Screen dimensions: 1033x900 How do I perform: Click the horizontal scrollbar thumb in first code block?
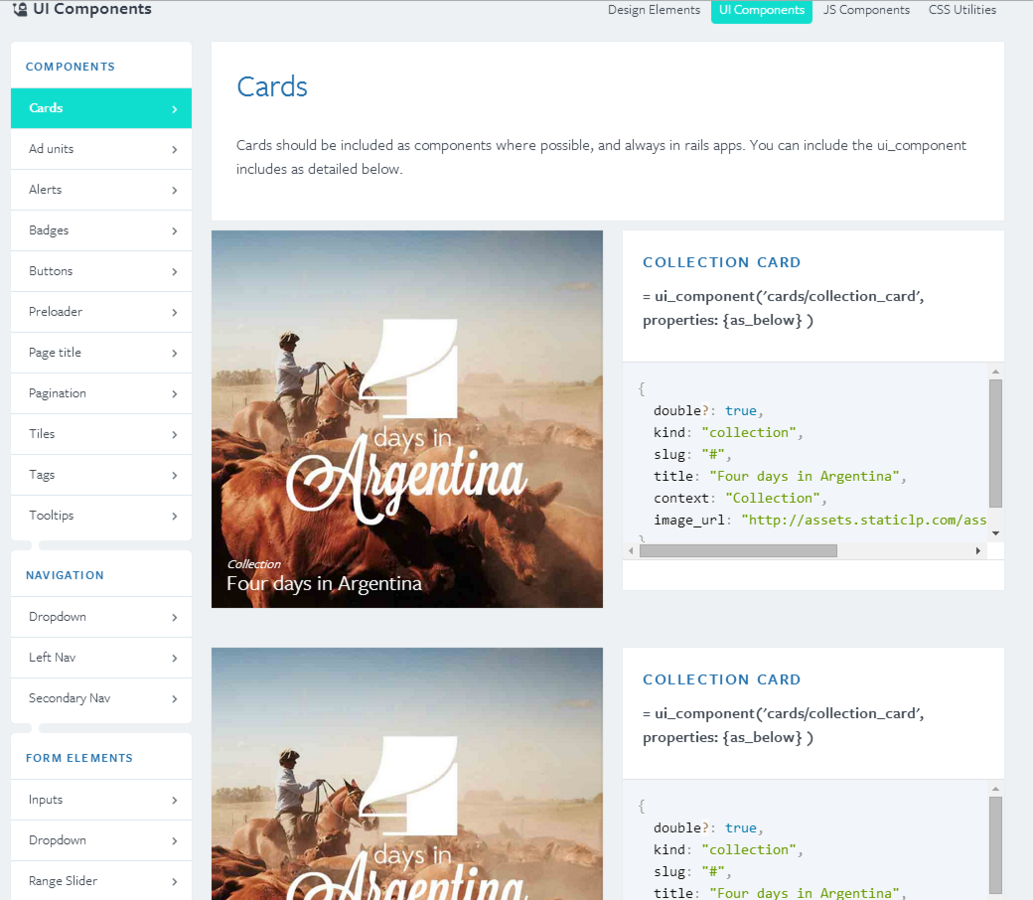click(x=738, y=551)
